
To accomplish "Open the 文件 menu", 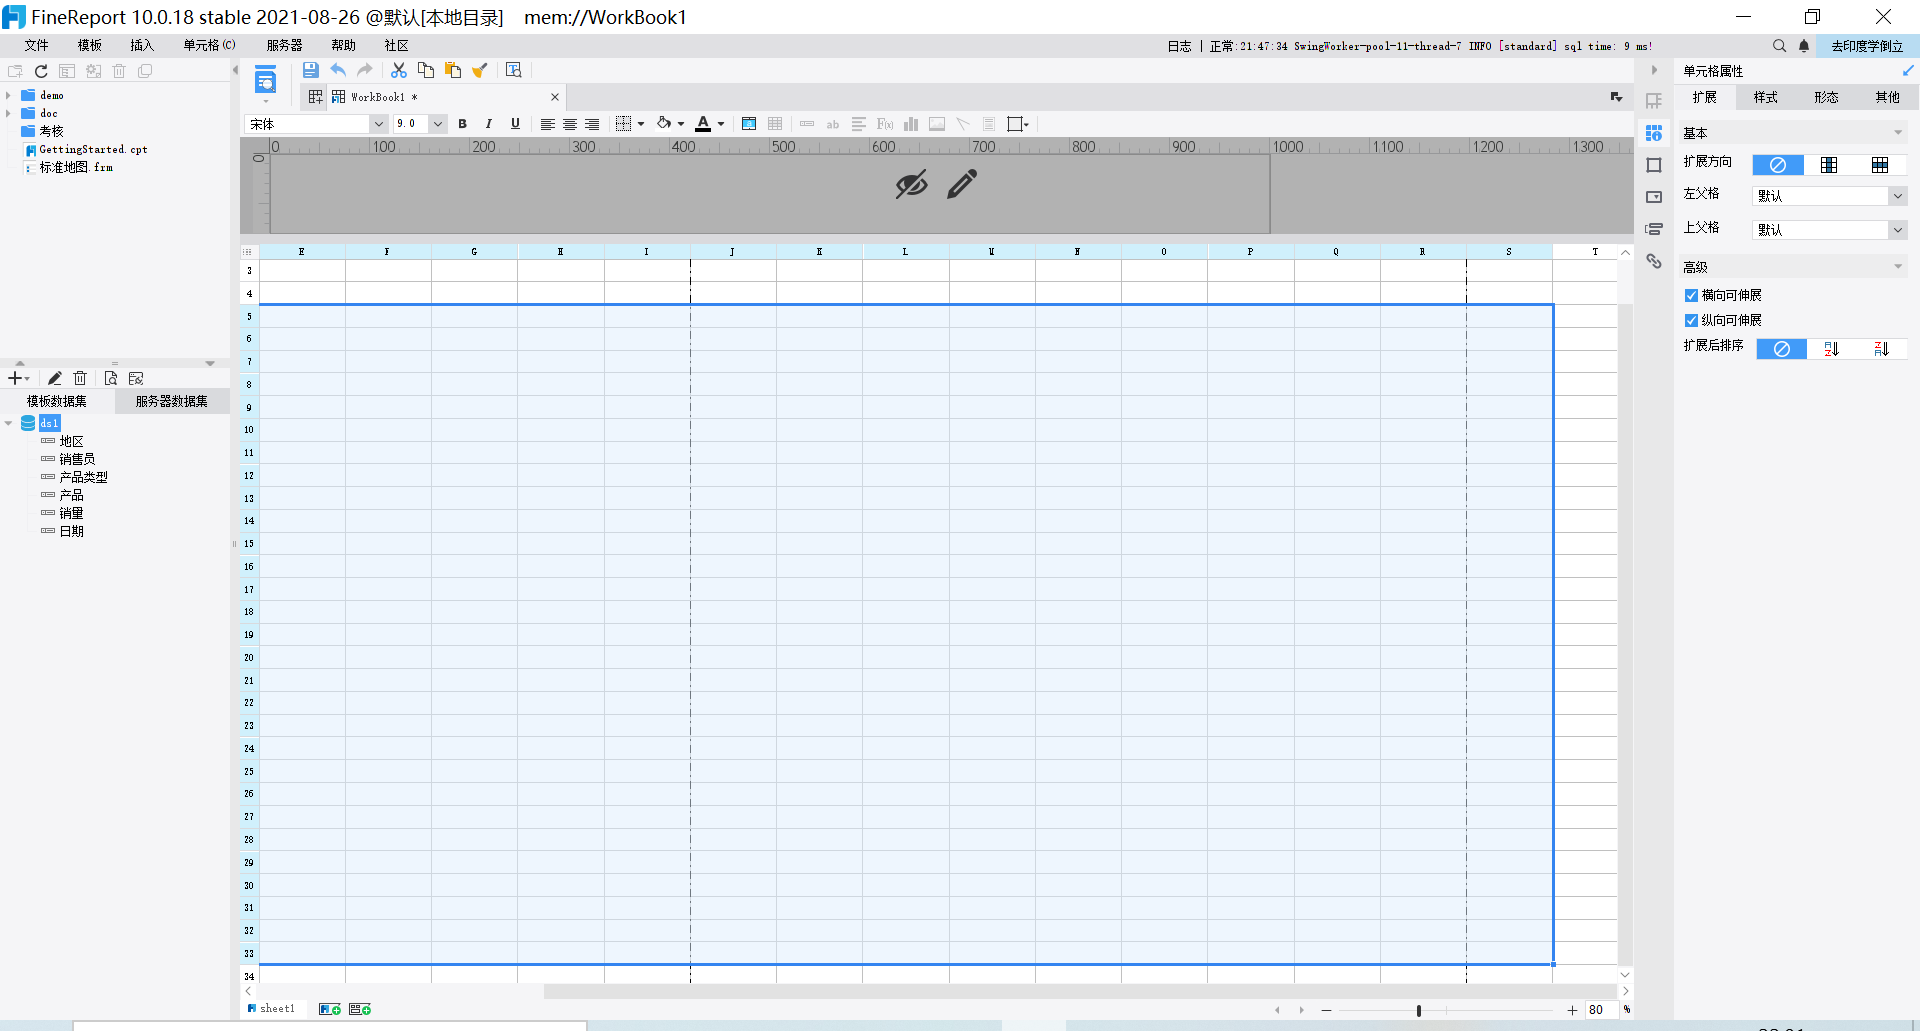I will [x=37, y=46].
